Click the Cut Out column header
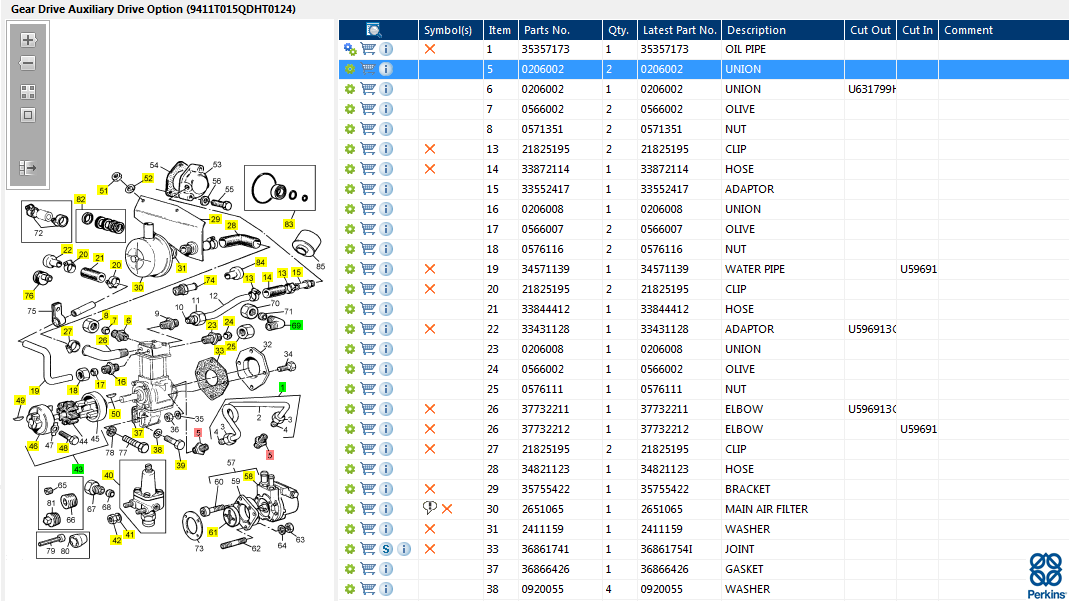The height and width of the screenshot is (601, 1069). pyautogui.click(x=871, y=30)
